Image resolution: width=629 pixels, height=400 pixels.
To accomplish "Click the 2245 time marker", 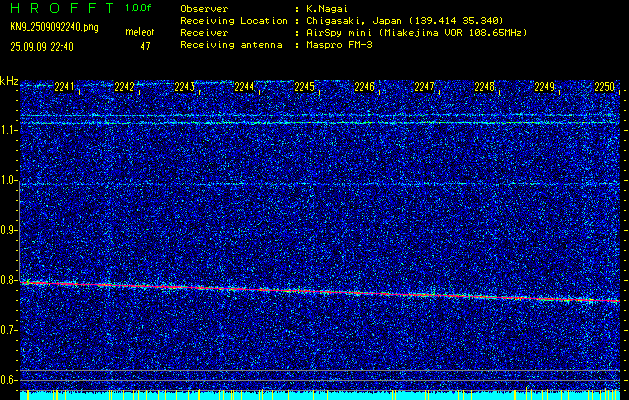I will click(x=304, y=87).
